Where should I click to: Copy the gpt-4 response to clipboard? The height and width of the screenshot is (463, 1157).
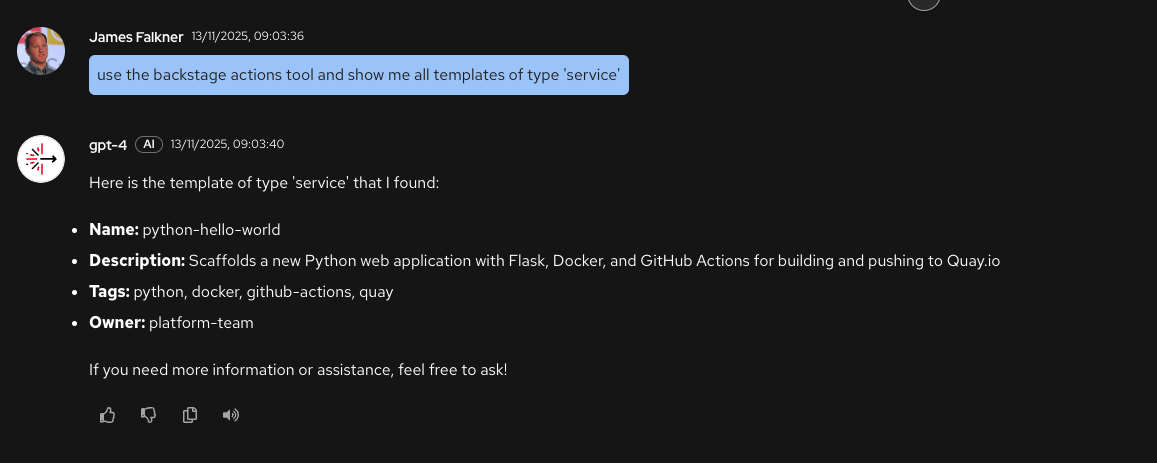[190, 415]
